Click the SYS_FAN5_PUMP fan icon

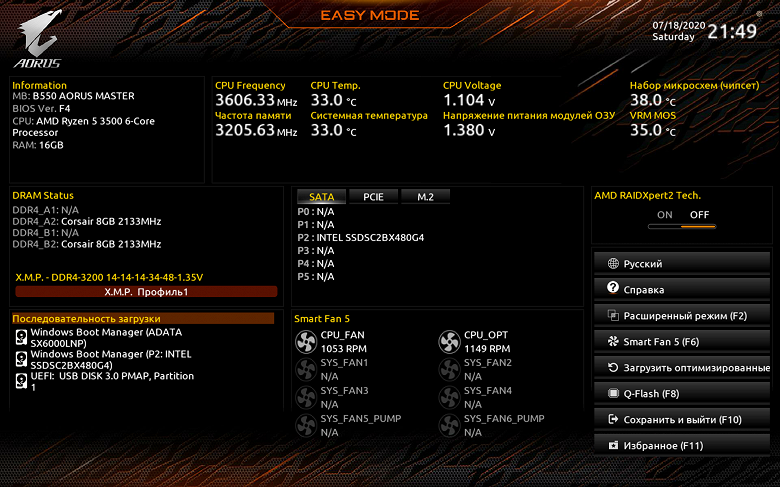pos(306,425)
